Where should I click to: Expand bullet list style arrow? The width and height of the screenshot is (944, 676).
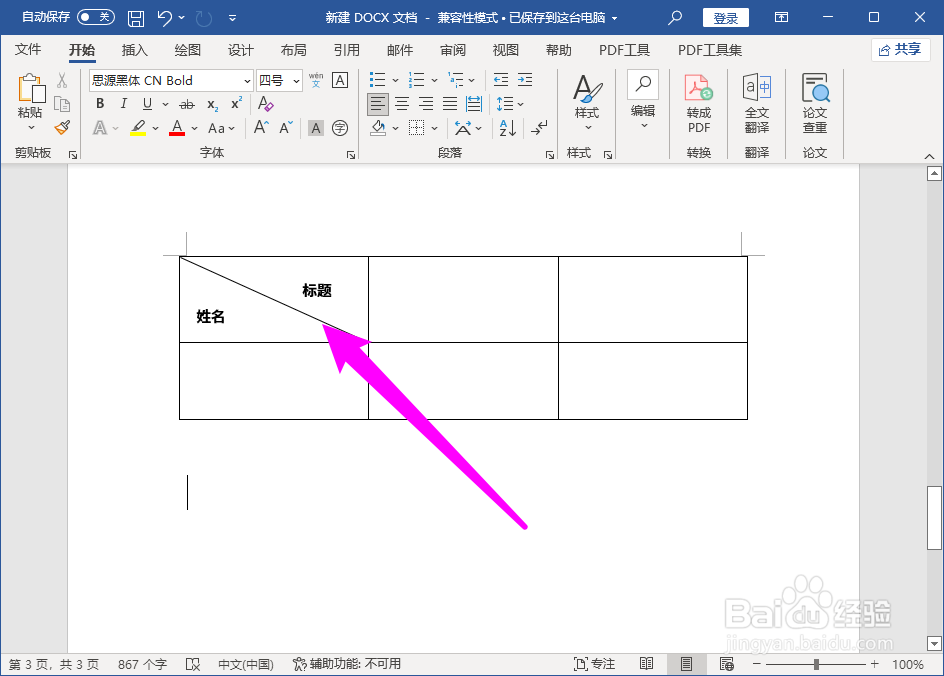[x=396, y=80]
